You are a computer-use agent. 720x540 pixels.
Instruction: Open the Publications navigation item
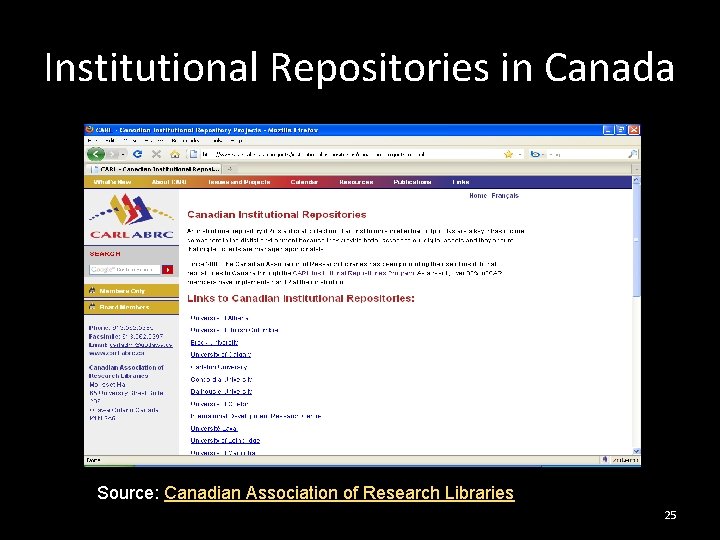412,182
